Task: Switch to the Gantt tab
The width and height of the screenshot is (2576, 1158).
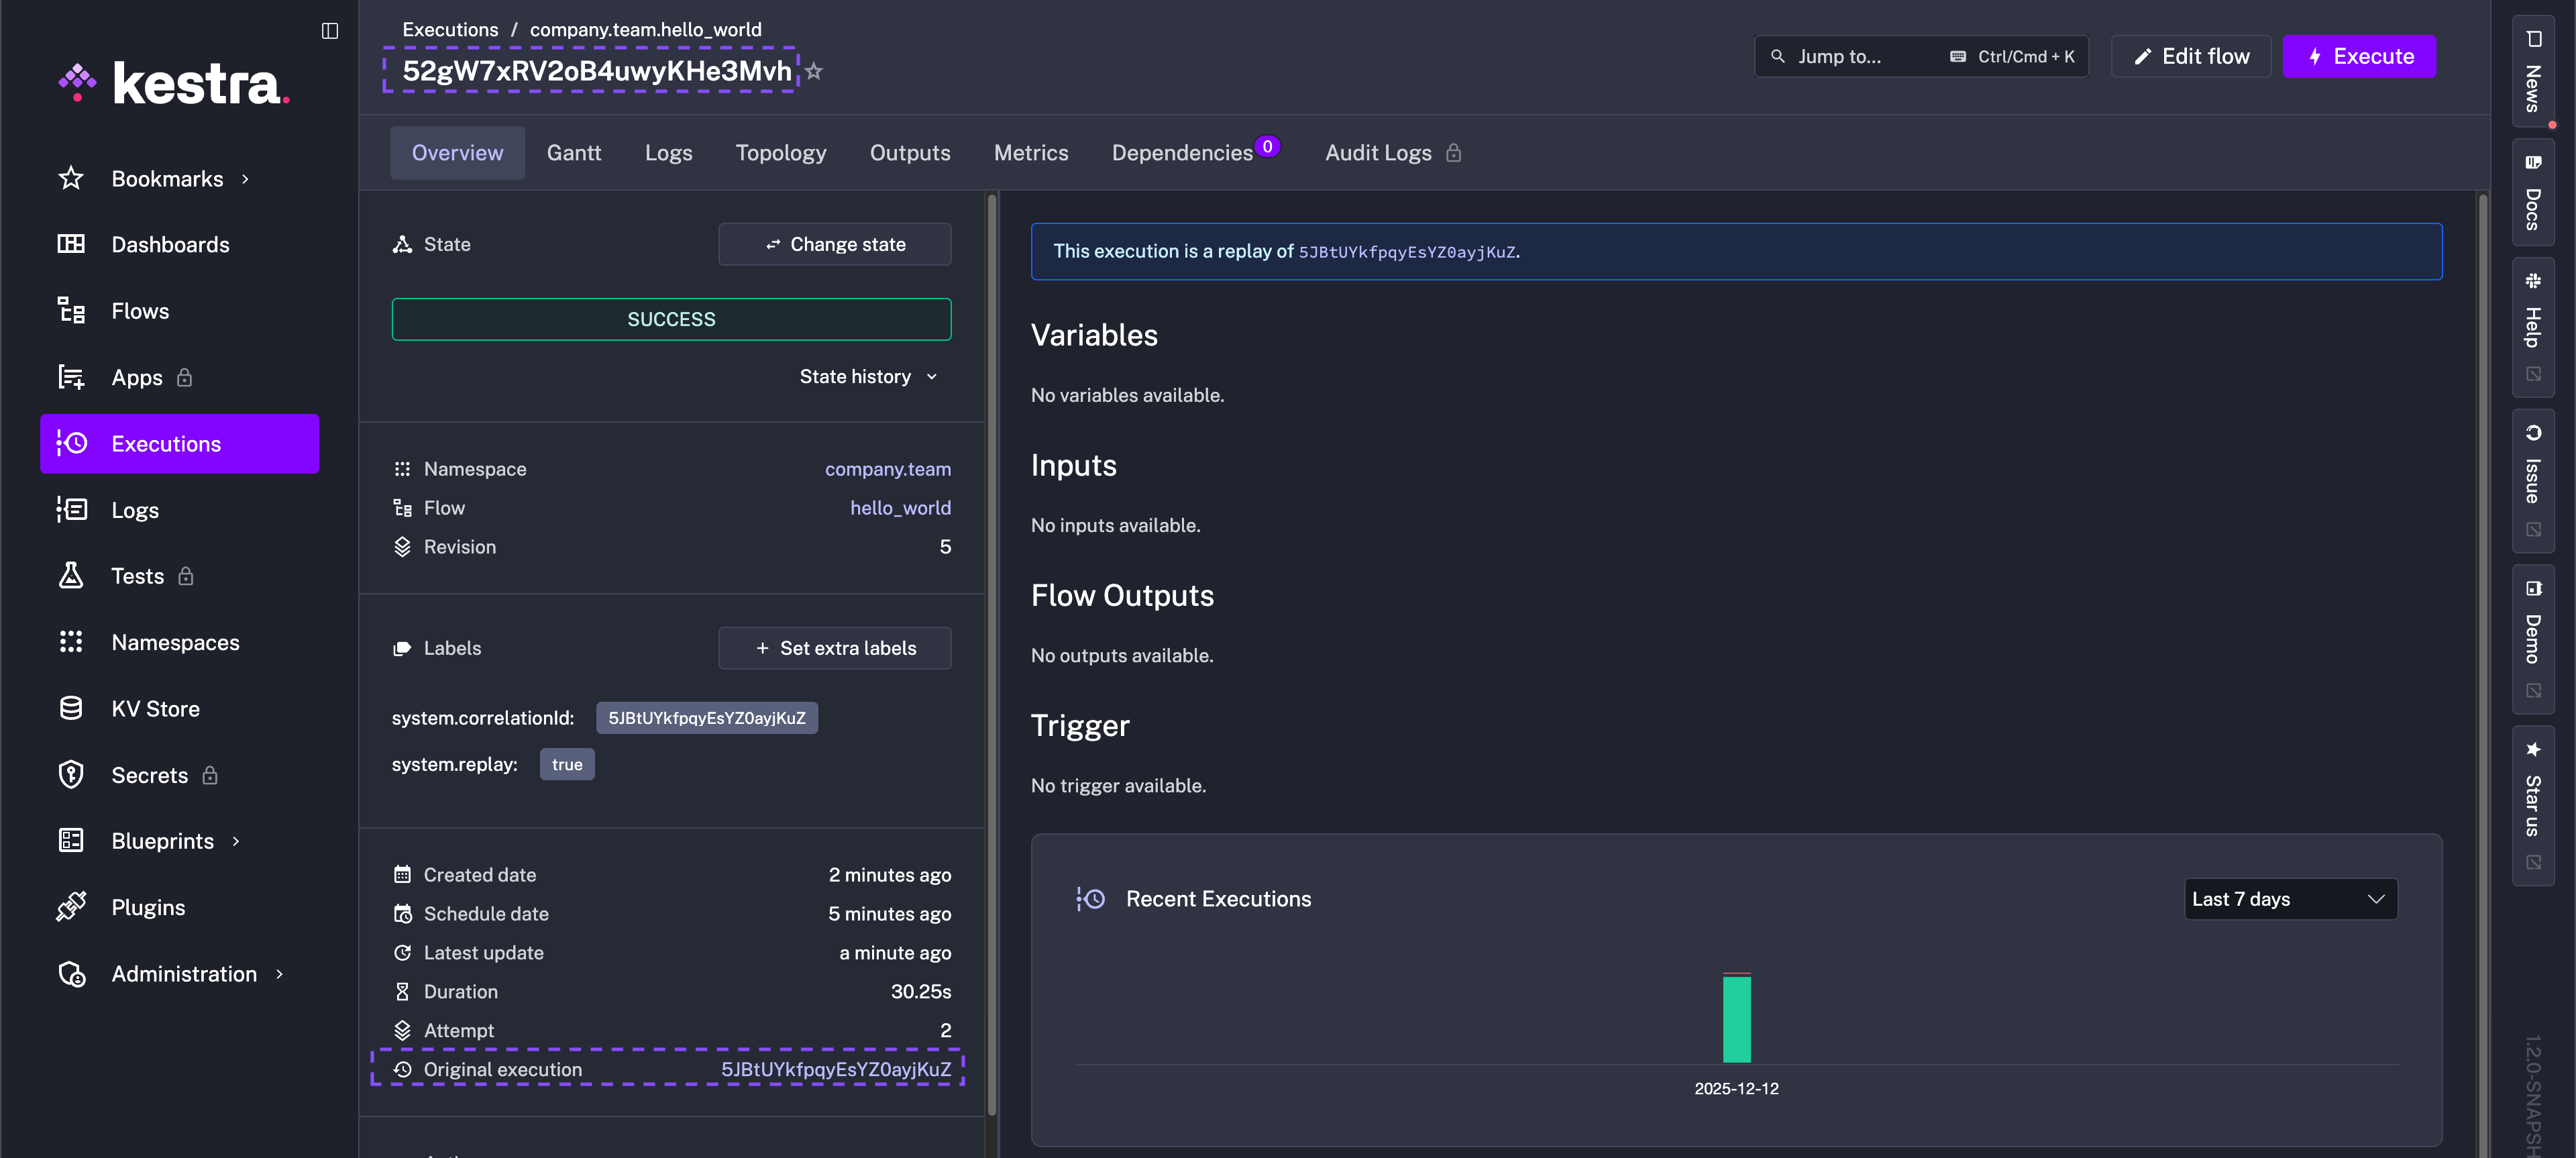Action: point(573,153)
